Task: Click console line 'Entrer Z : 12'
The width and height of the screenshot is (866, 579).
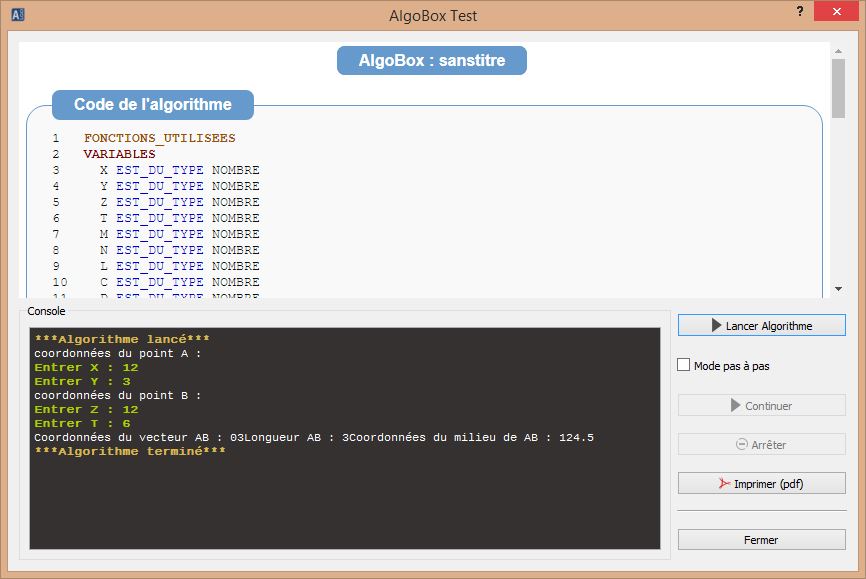Action: 86,409
